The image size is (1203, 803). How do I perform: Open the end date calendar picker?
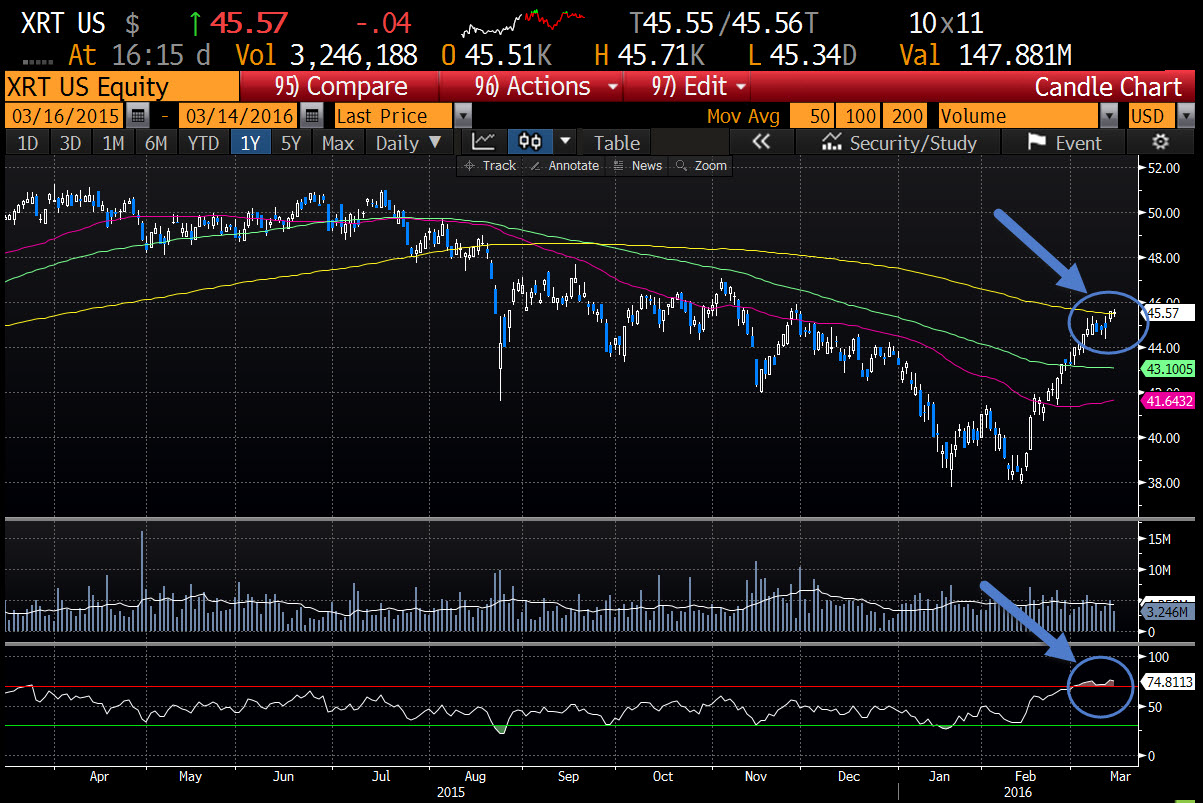pos(312,116)
